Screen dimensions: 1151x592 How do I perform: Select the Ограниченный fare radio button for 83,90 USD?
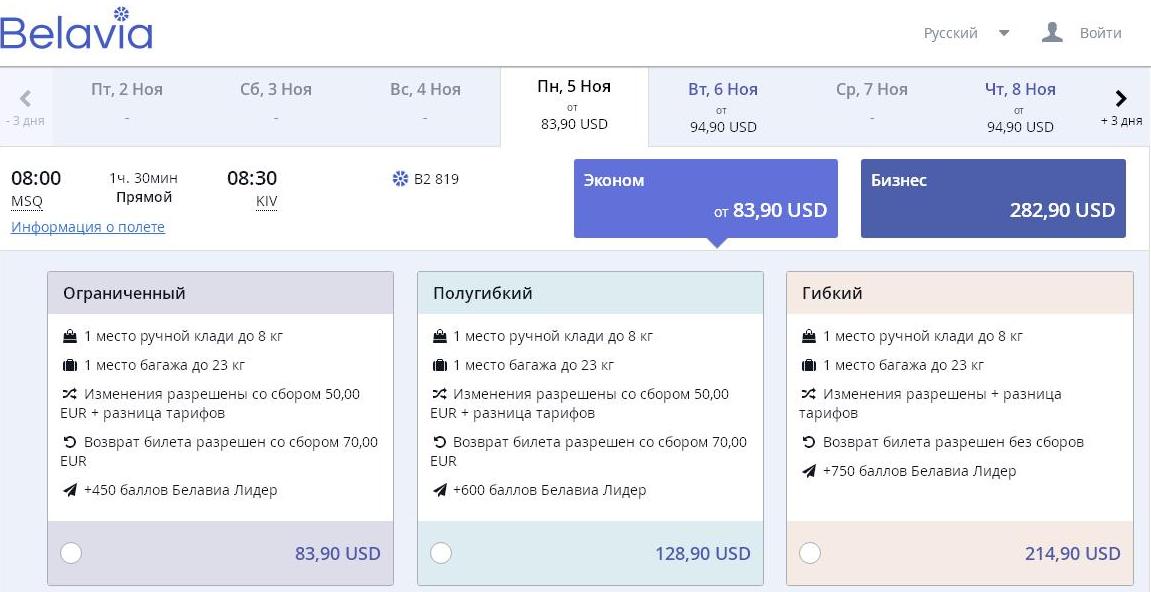click(71, 553)
